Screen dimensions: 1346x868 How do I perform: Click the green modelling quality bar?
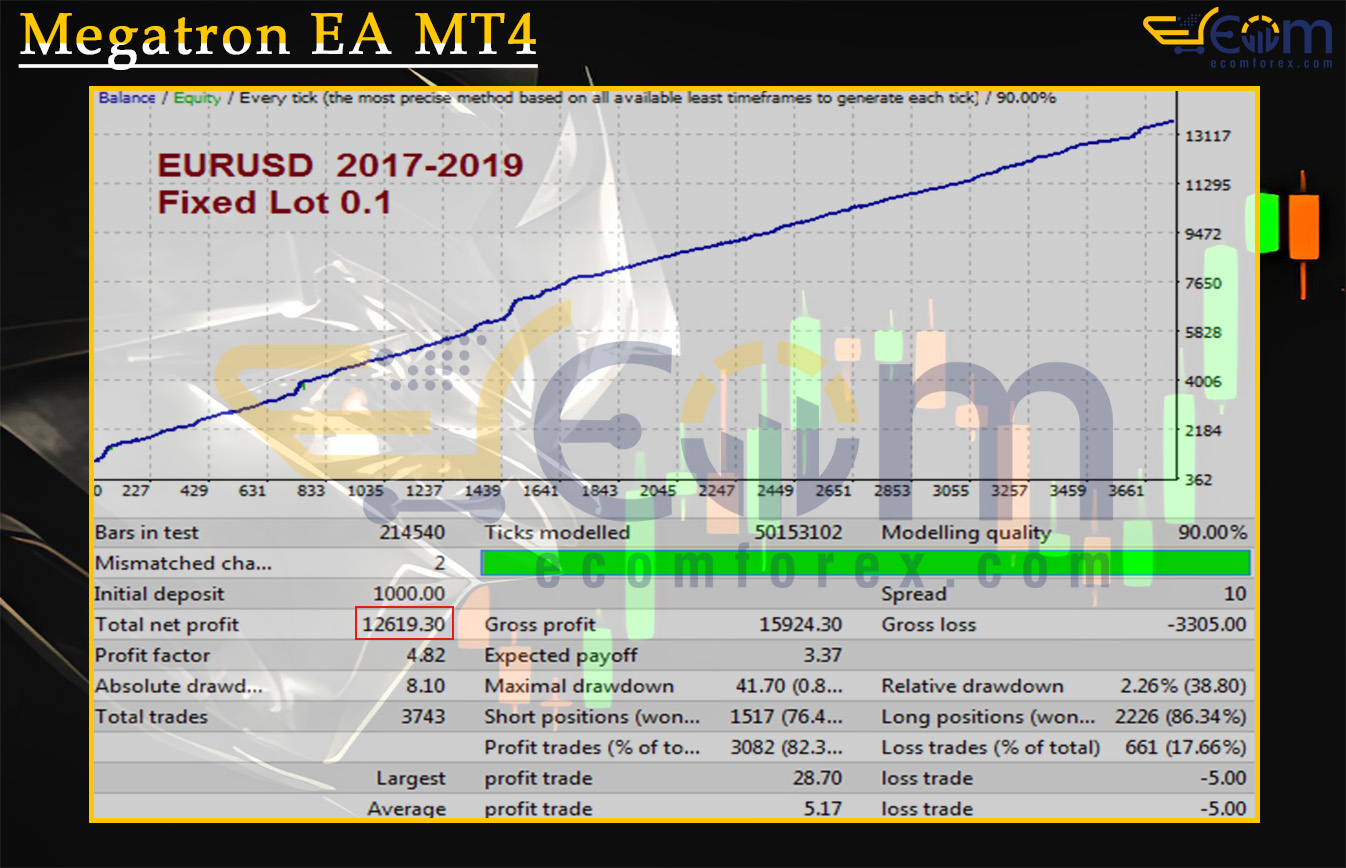pyautogui.click(x=865, y=563)
